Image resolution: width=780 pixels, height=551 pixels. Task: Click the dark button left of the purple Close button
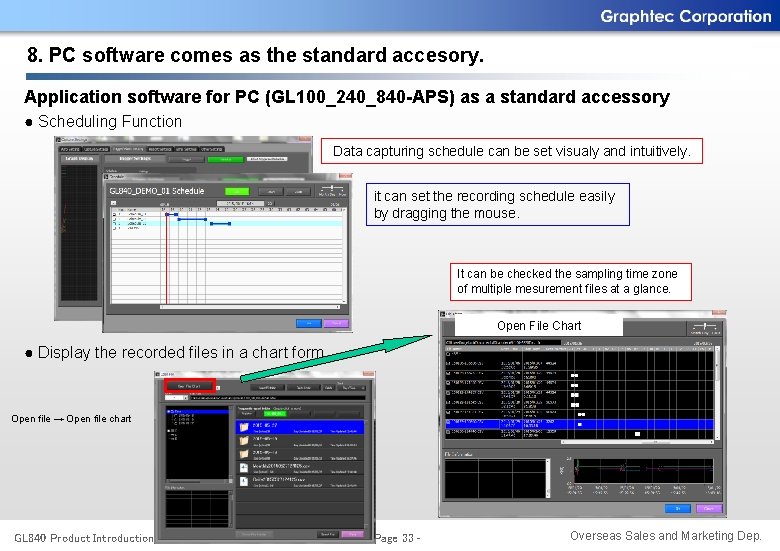tap(327, 534)
